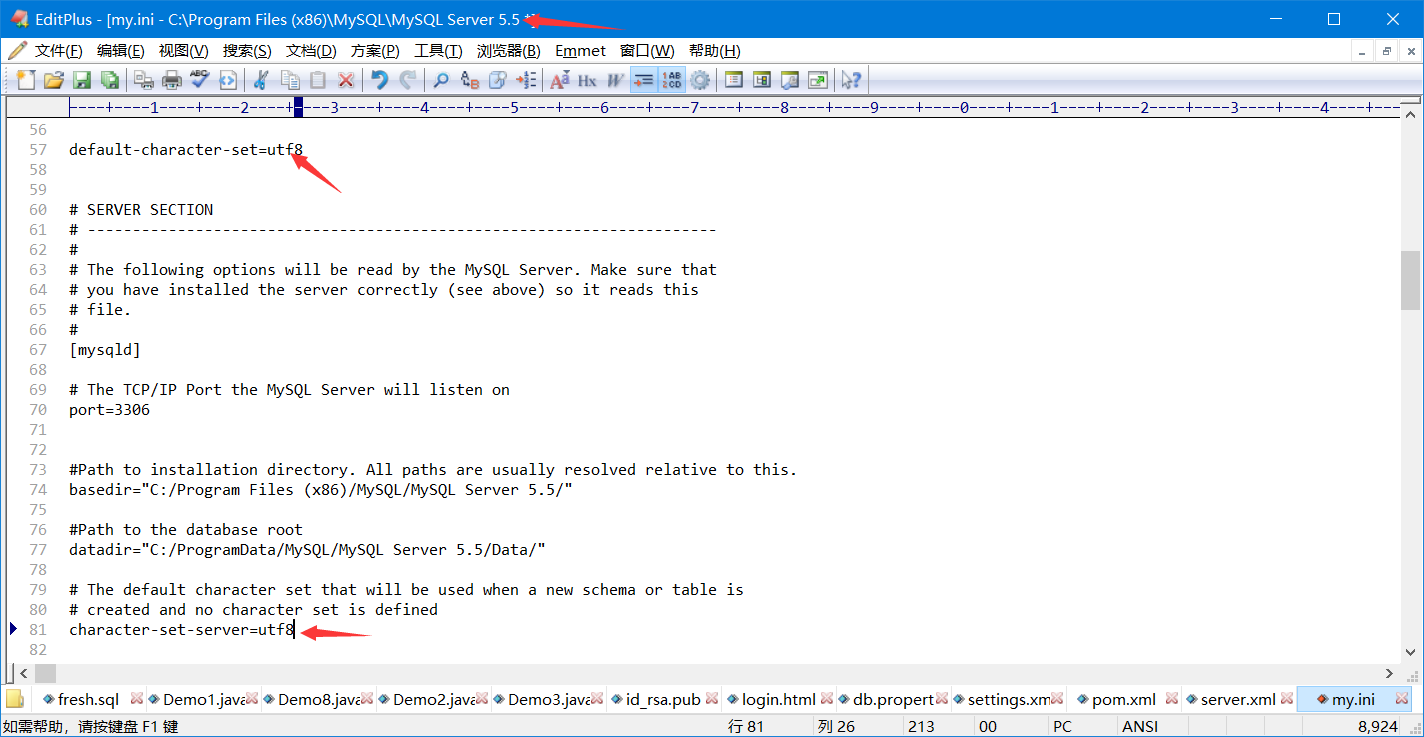Click the folder icon beside document tabs

pos(15,699)
